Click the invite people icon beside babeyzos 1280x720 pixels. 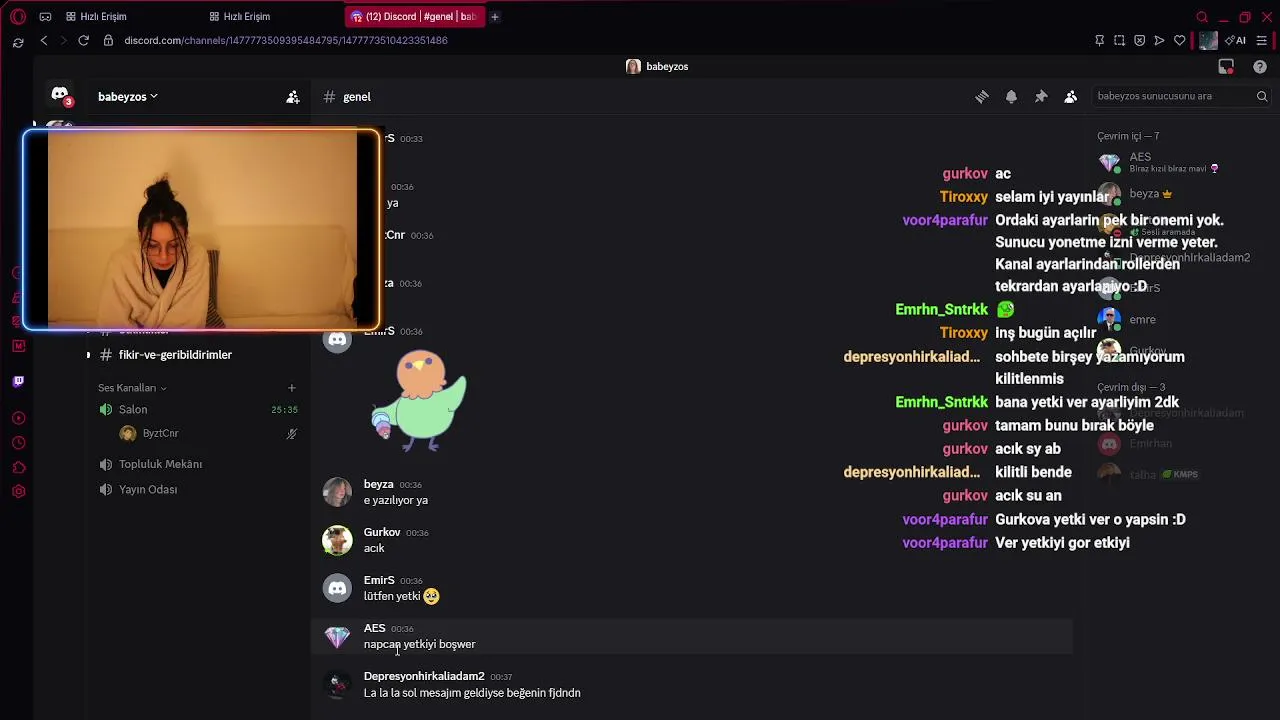293,97
